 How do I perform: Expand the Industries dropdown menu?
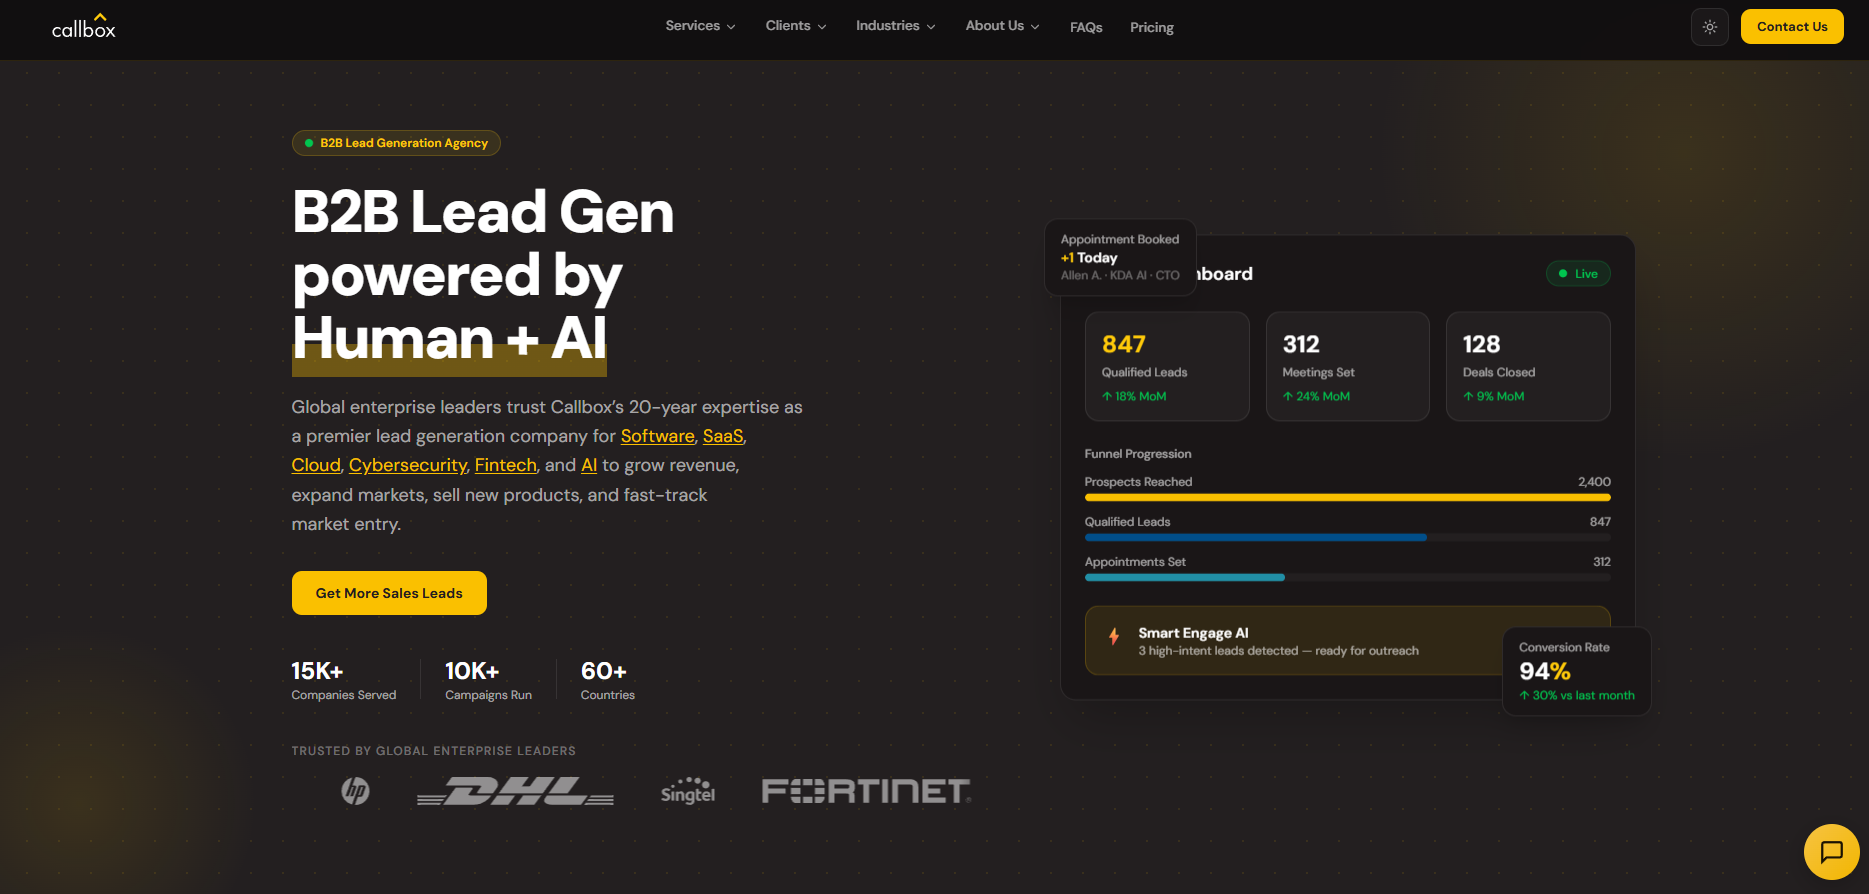pyautogui.click(x=896, y=26)
